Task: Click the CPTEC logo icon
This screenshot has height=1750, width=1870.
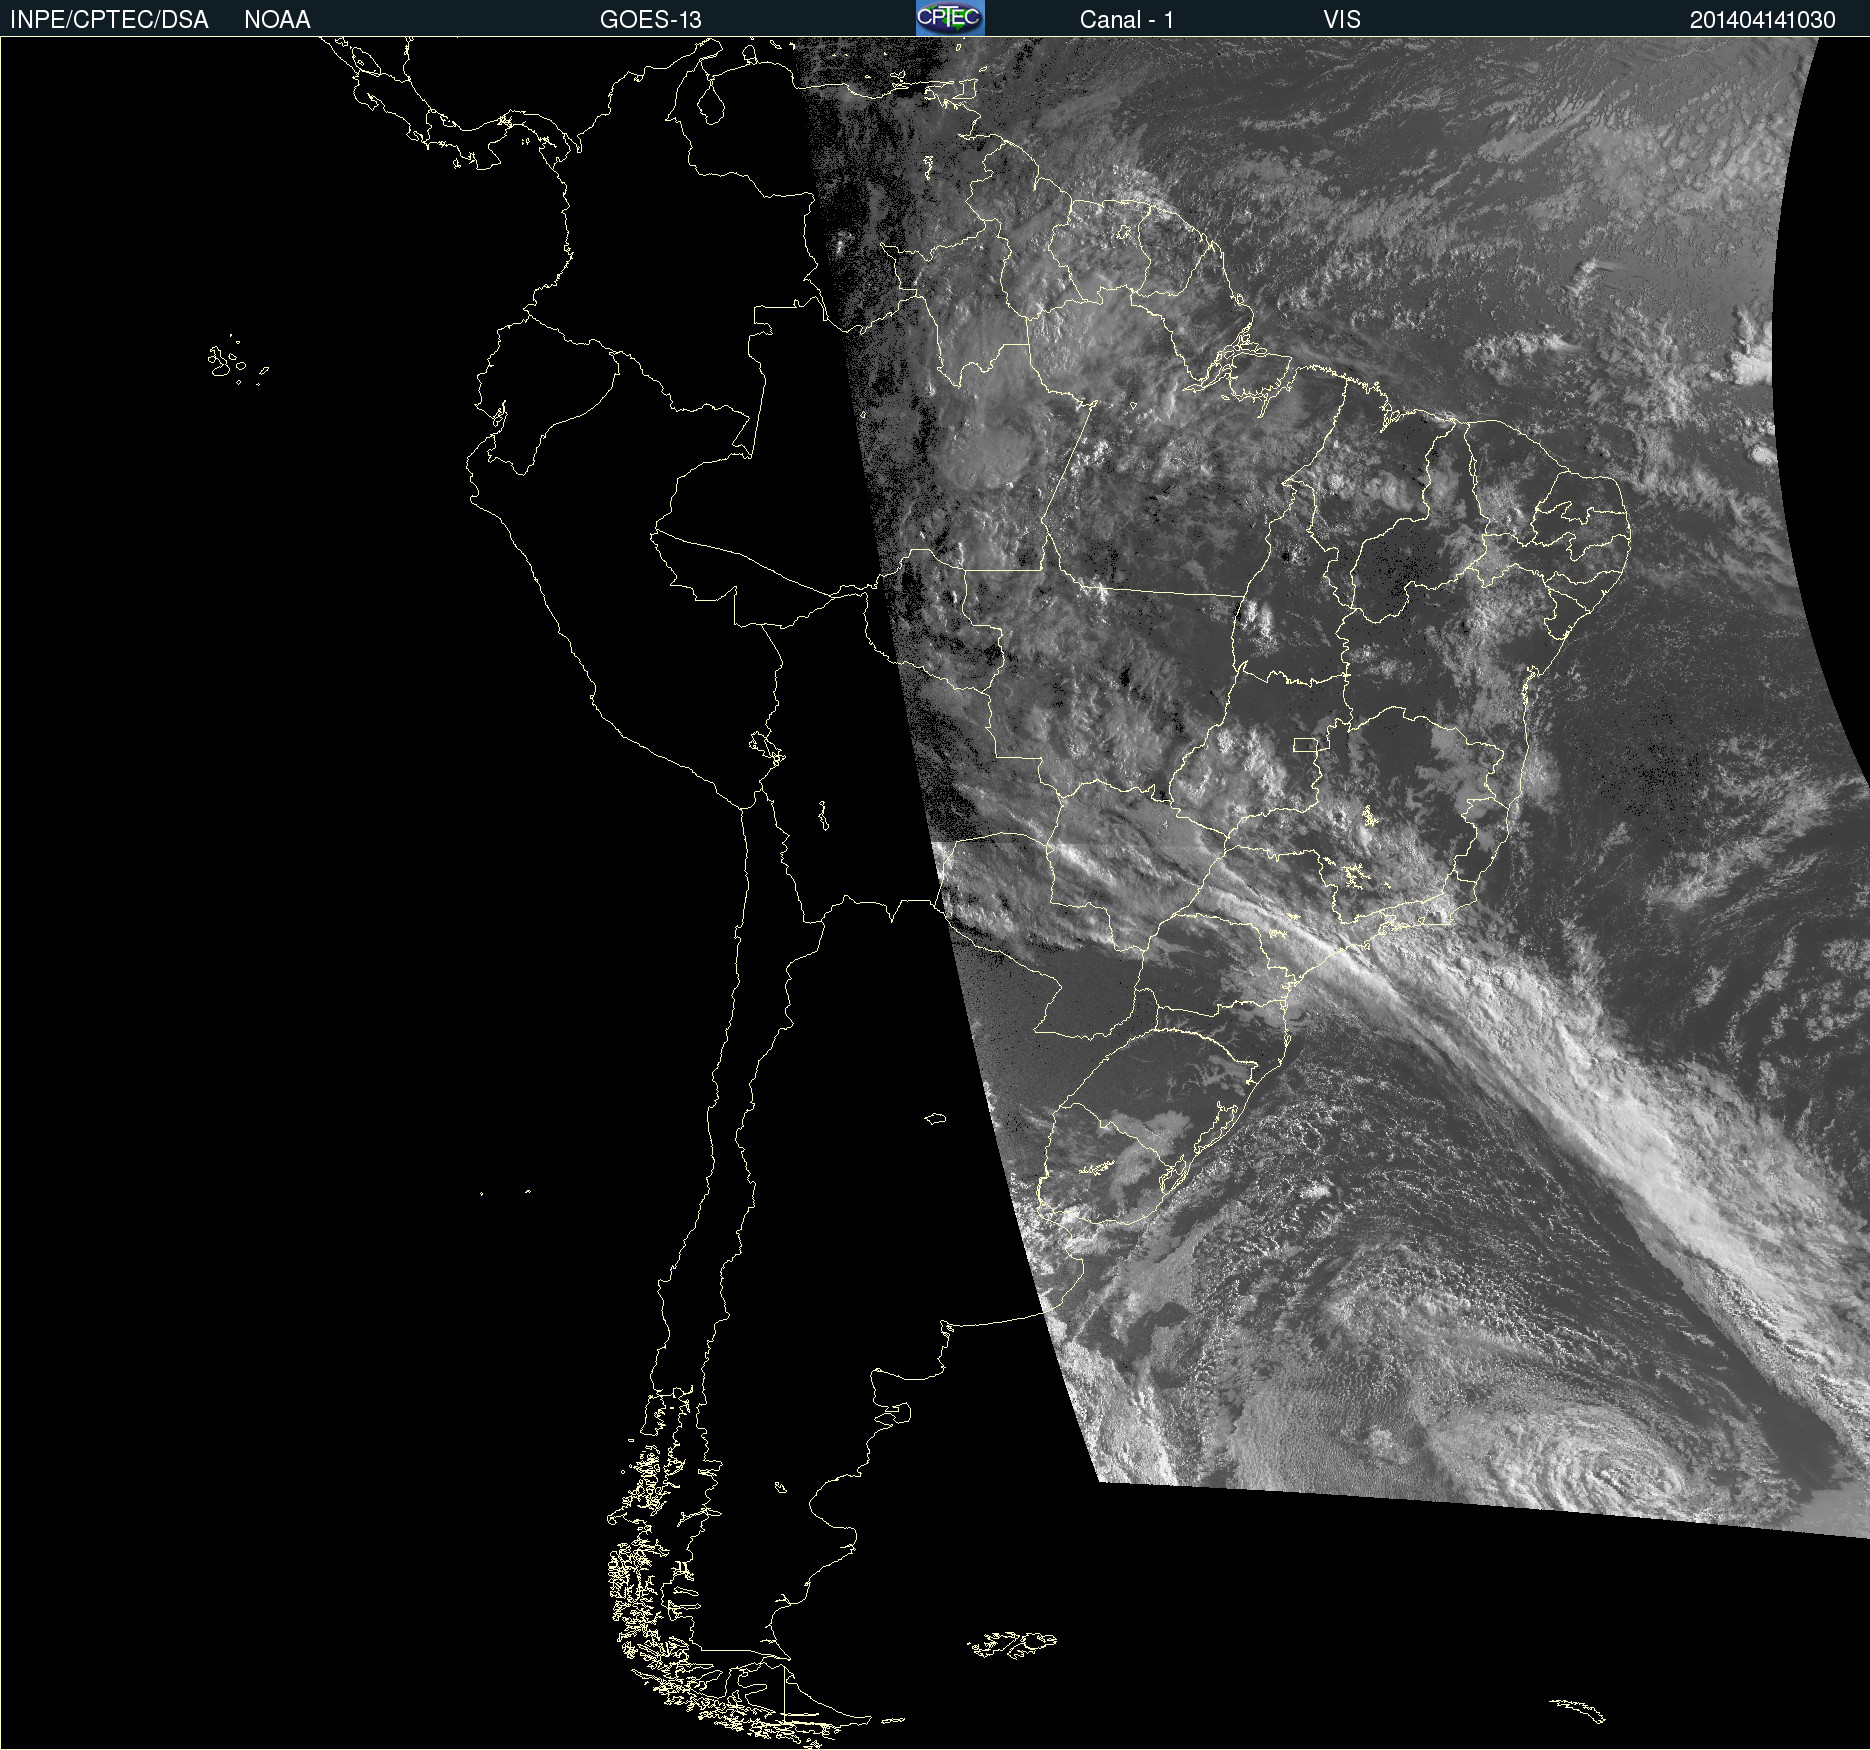Action: (950, 18)
